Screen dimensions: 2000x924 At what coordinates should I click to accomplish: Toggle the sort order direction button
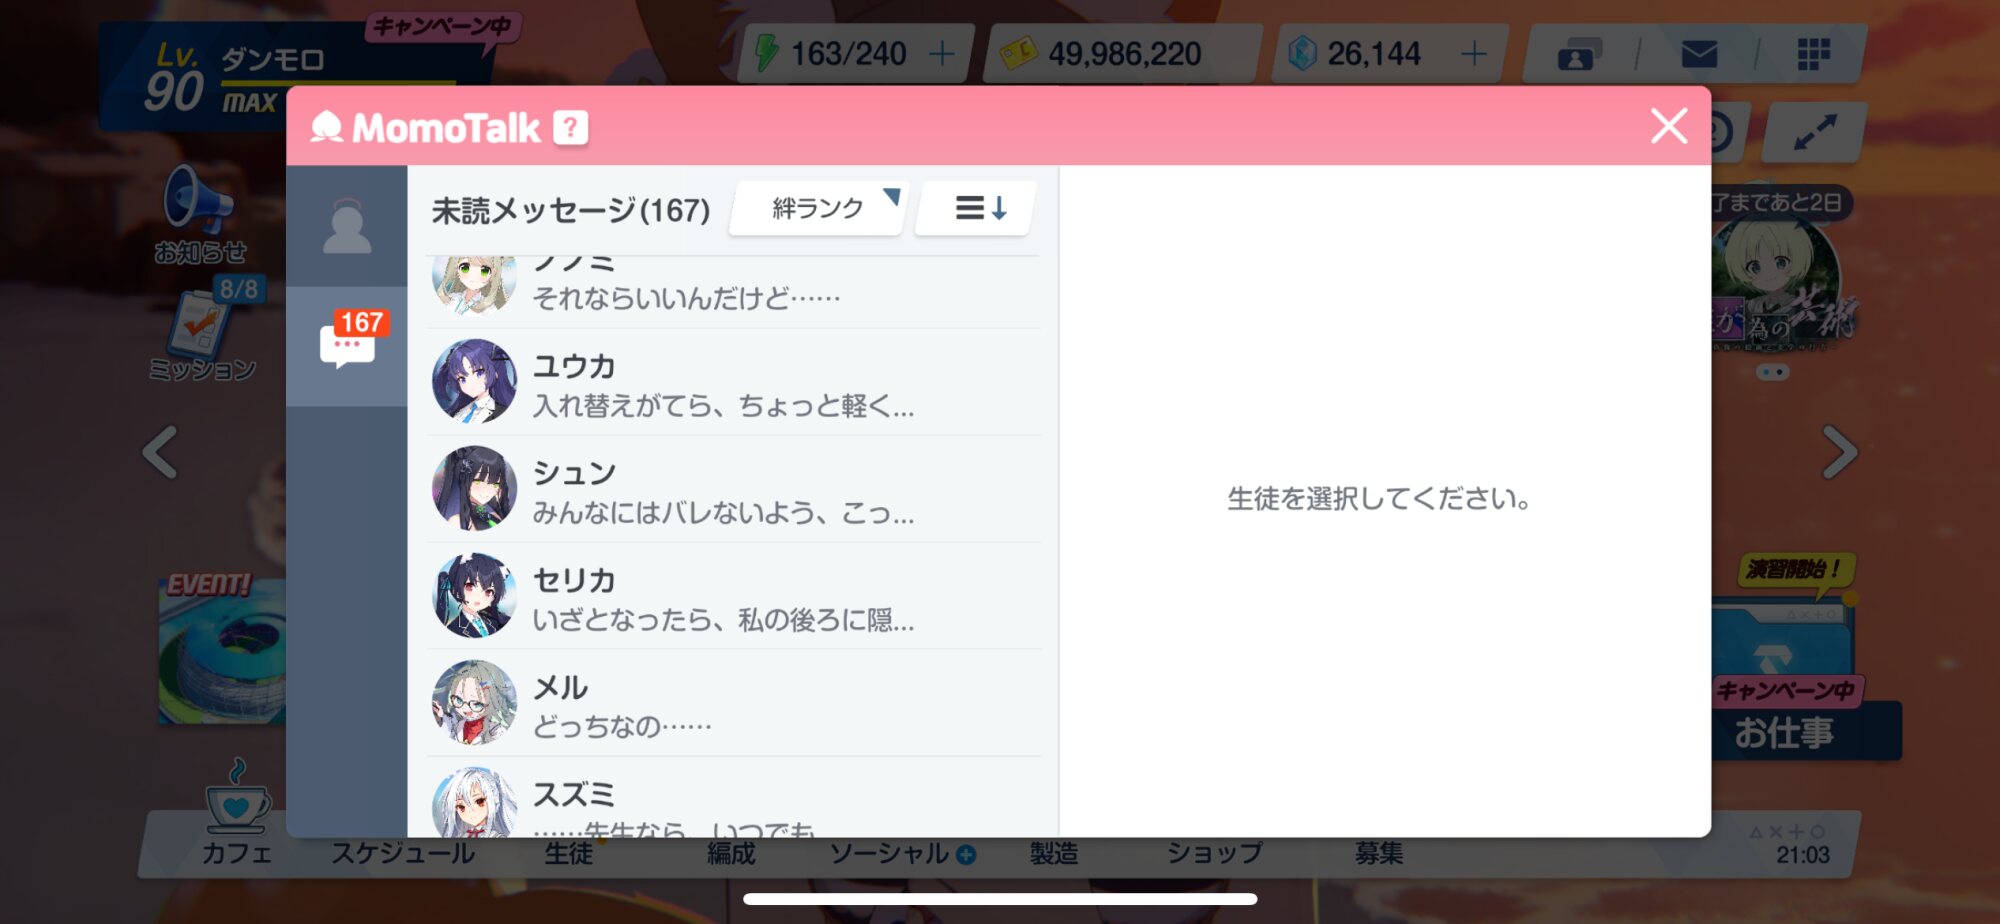977,208
